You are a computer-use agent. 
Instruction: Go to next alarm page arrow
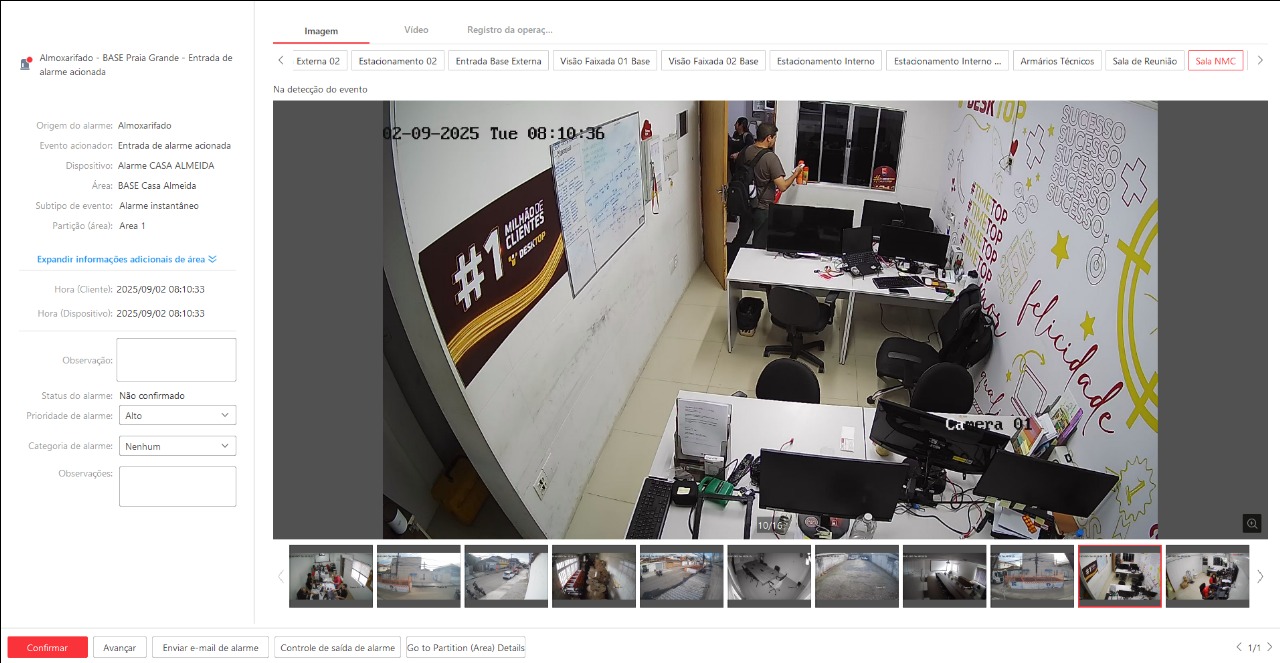(x=1270, y=648)
